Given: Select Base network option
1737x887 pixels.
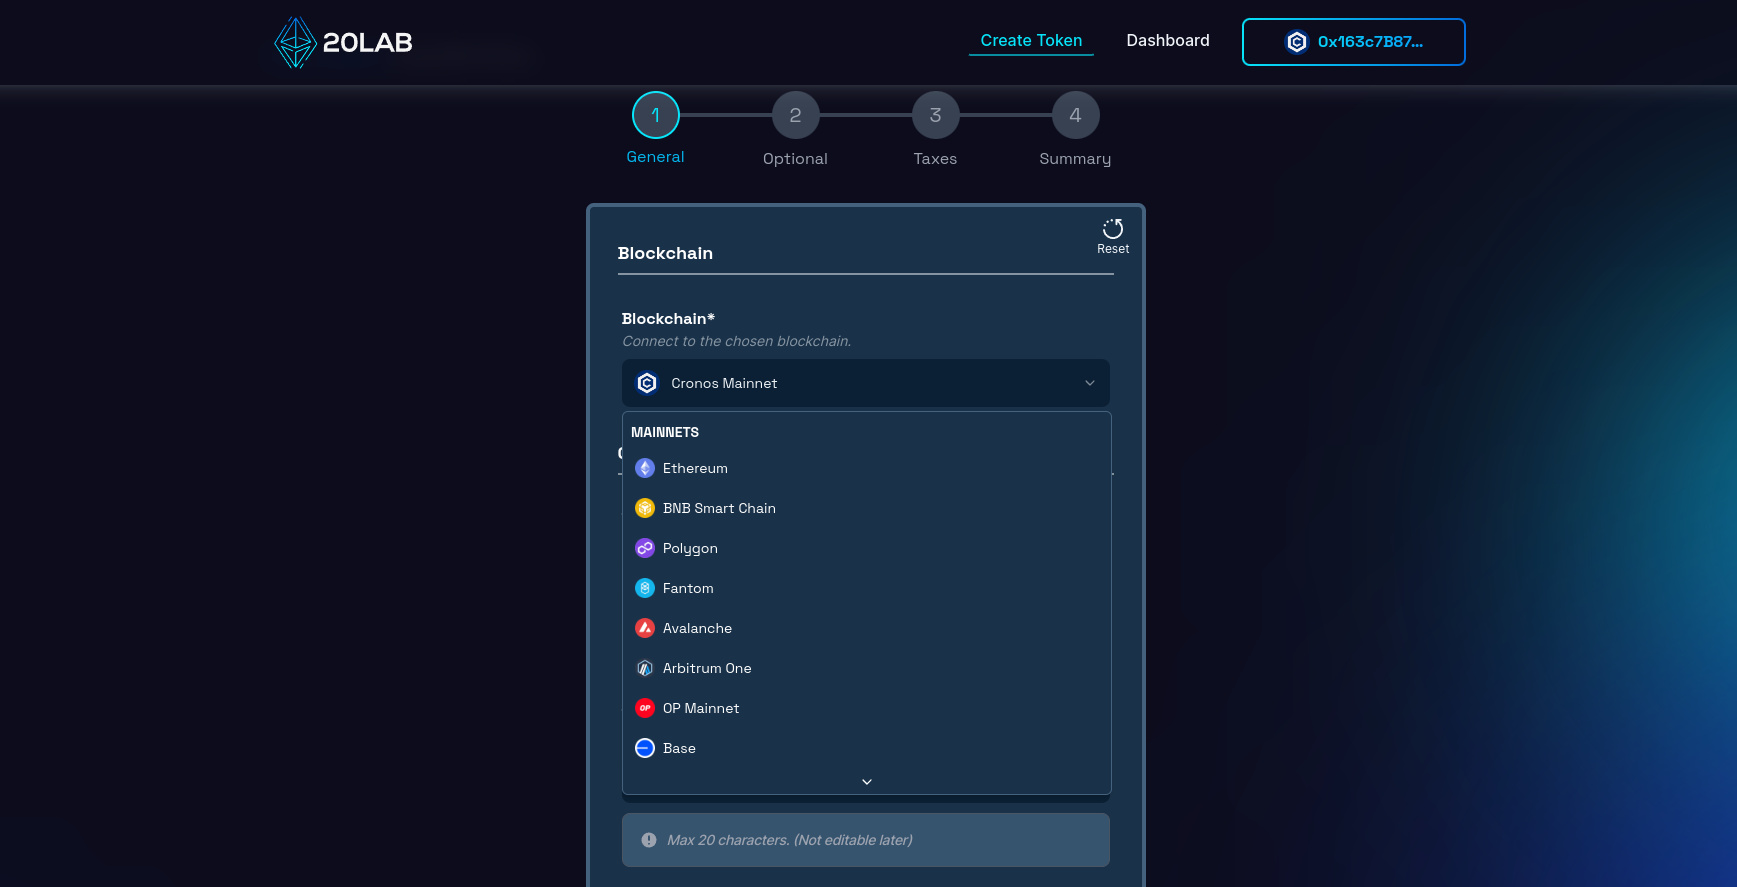Looking at the screenshot, I should tap(866, 748).
